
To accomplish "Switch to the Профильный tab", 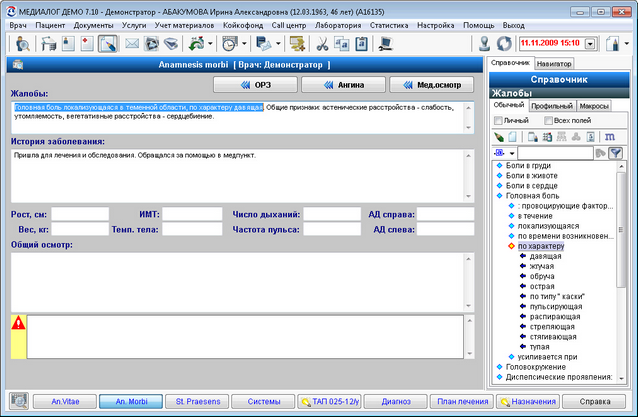I will click(552, 106).
